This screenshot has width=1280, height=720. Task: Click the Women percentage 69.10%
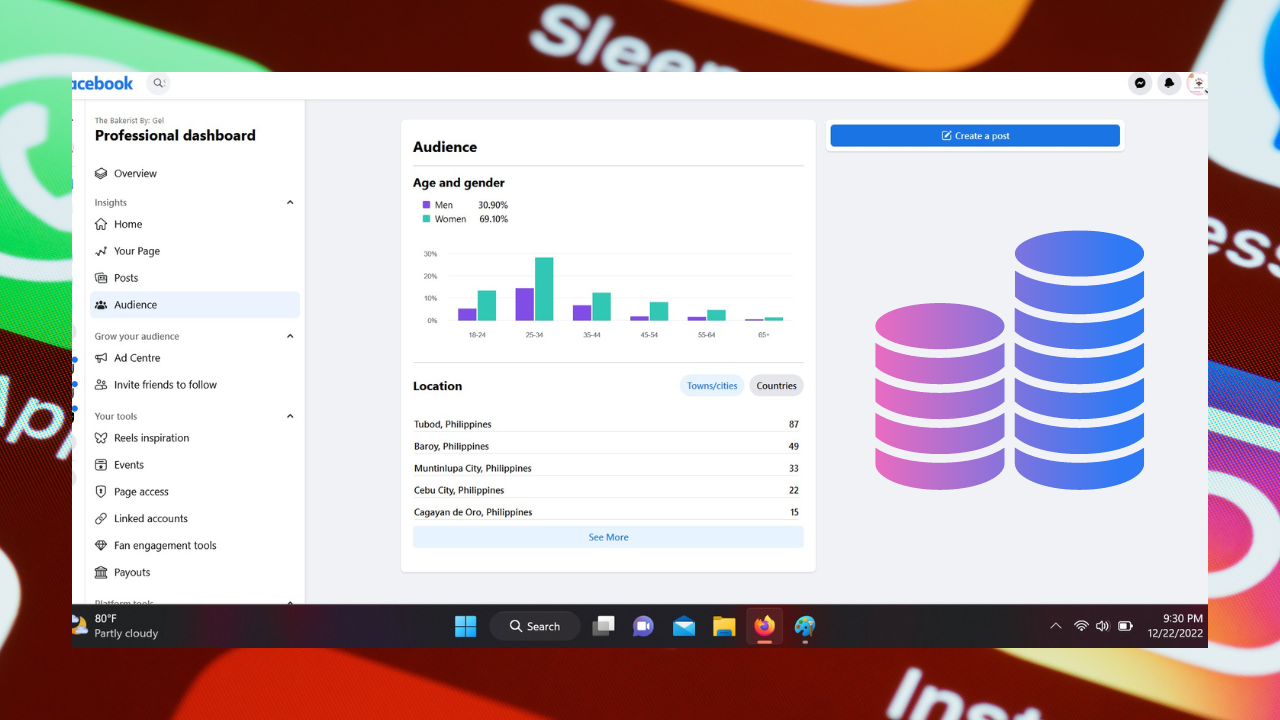[x=494, y=219]
